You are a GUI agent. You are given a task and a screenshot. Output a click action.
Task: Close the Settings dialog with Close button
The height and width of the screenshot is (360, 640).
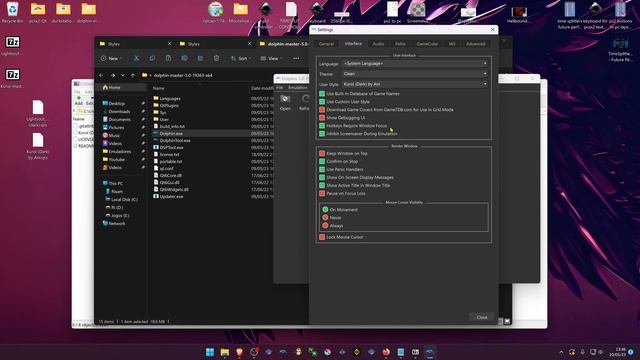coord(482,317)
